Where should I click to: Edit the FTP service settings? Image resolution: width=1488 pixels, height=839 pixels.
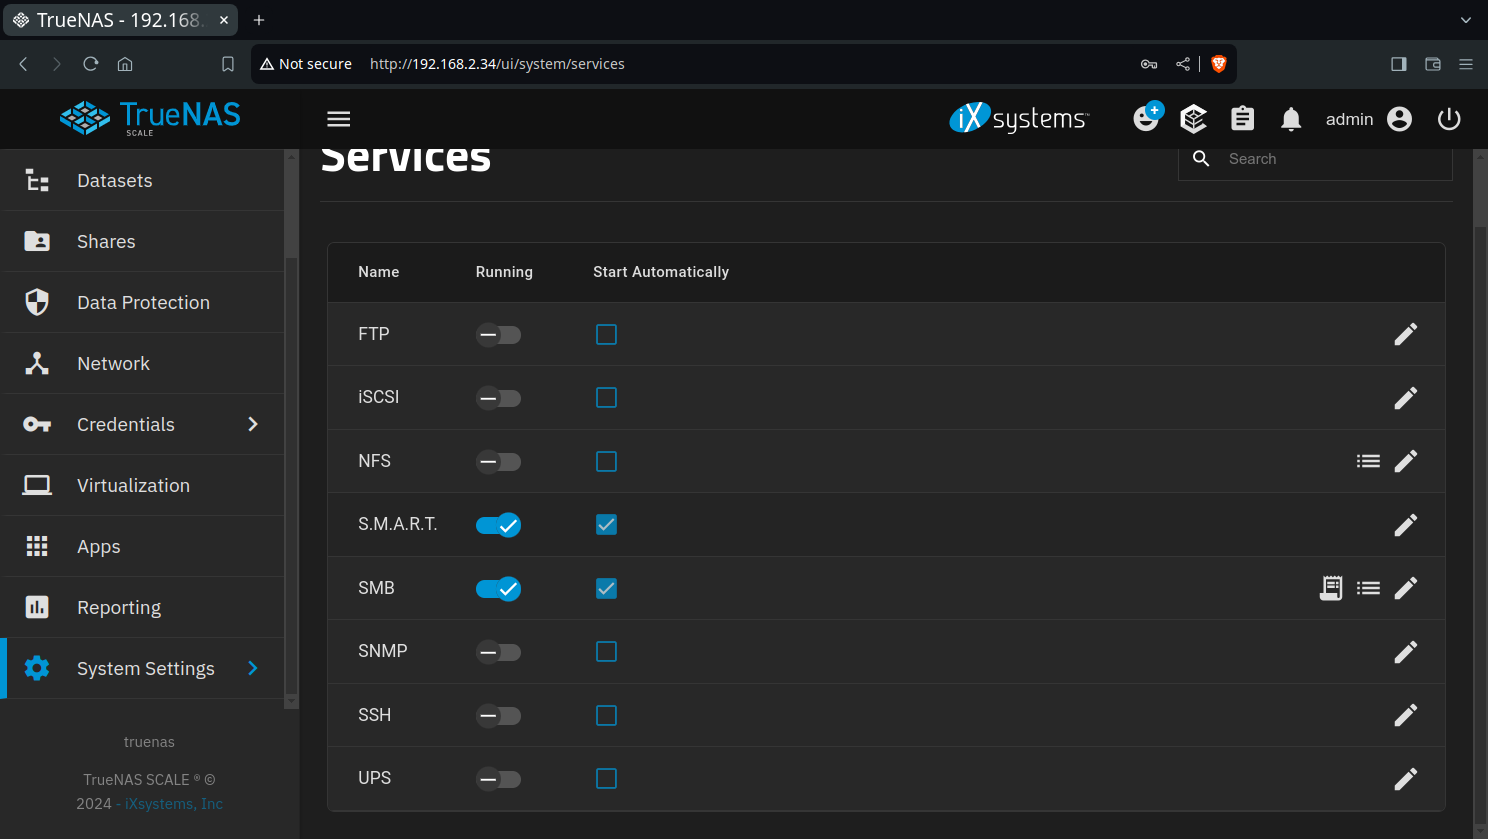(x=1405, y=334)
